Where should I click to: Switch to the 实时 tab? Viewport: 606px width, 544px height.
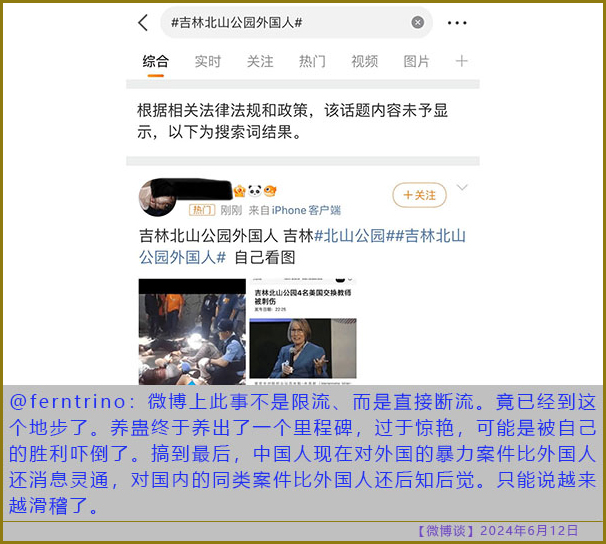click(x=208, y=61)
